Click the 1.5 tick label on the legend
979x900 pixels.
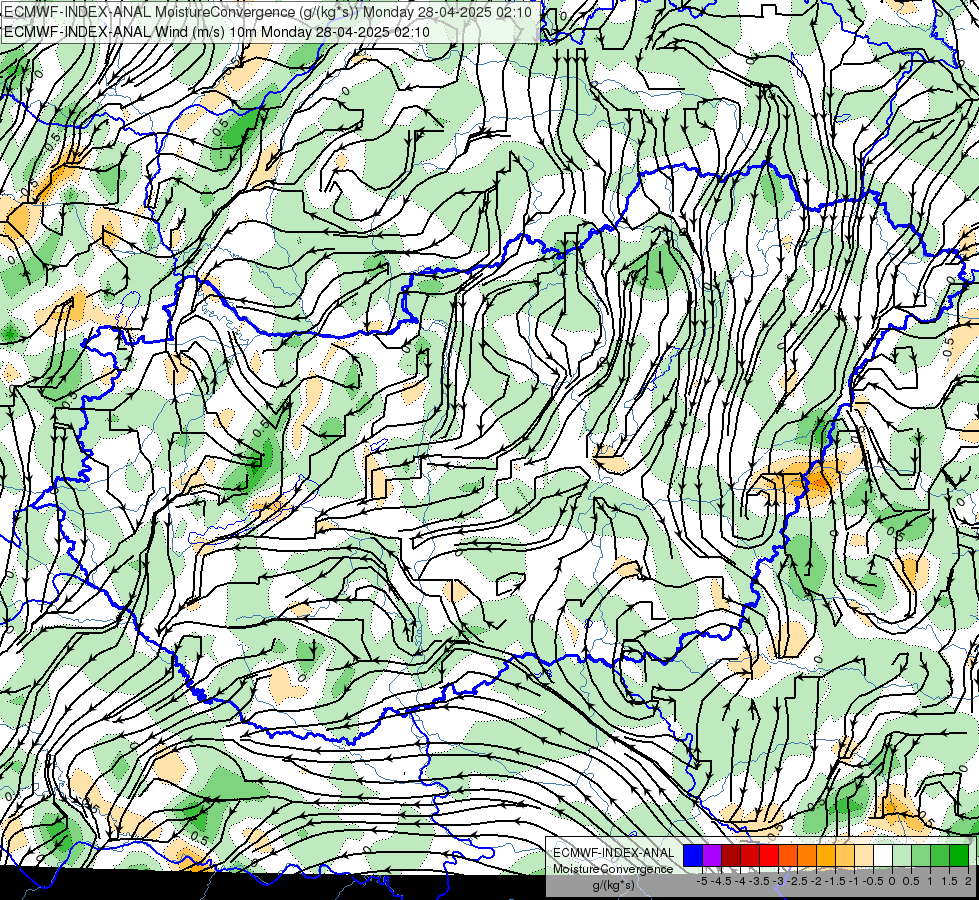(949, 881)
